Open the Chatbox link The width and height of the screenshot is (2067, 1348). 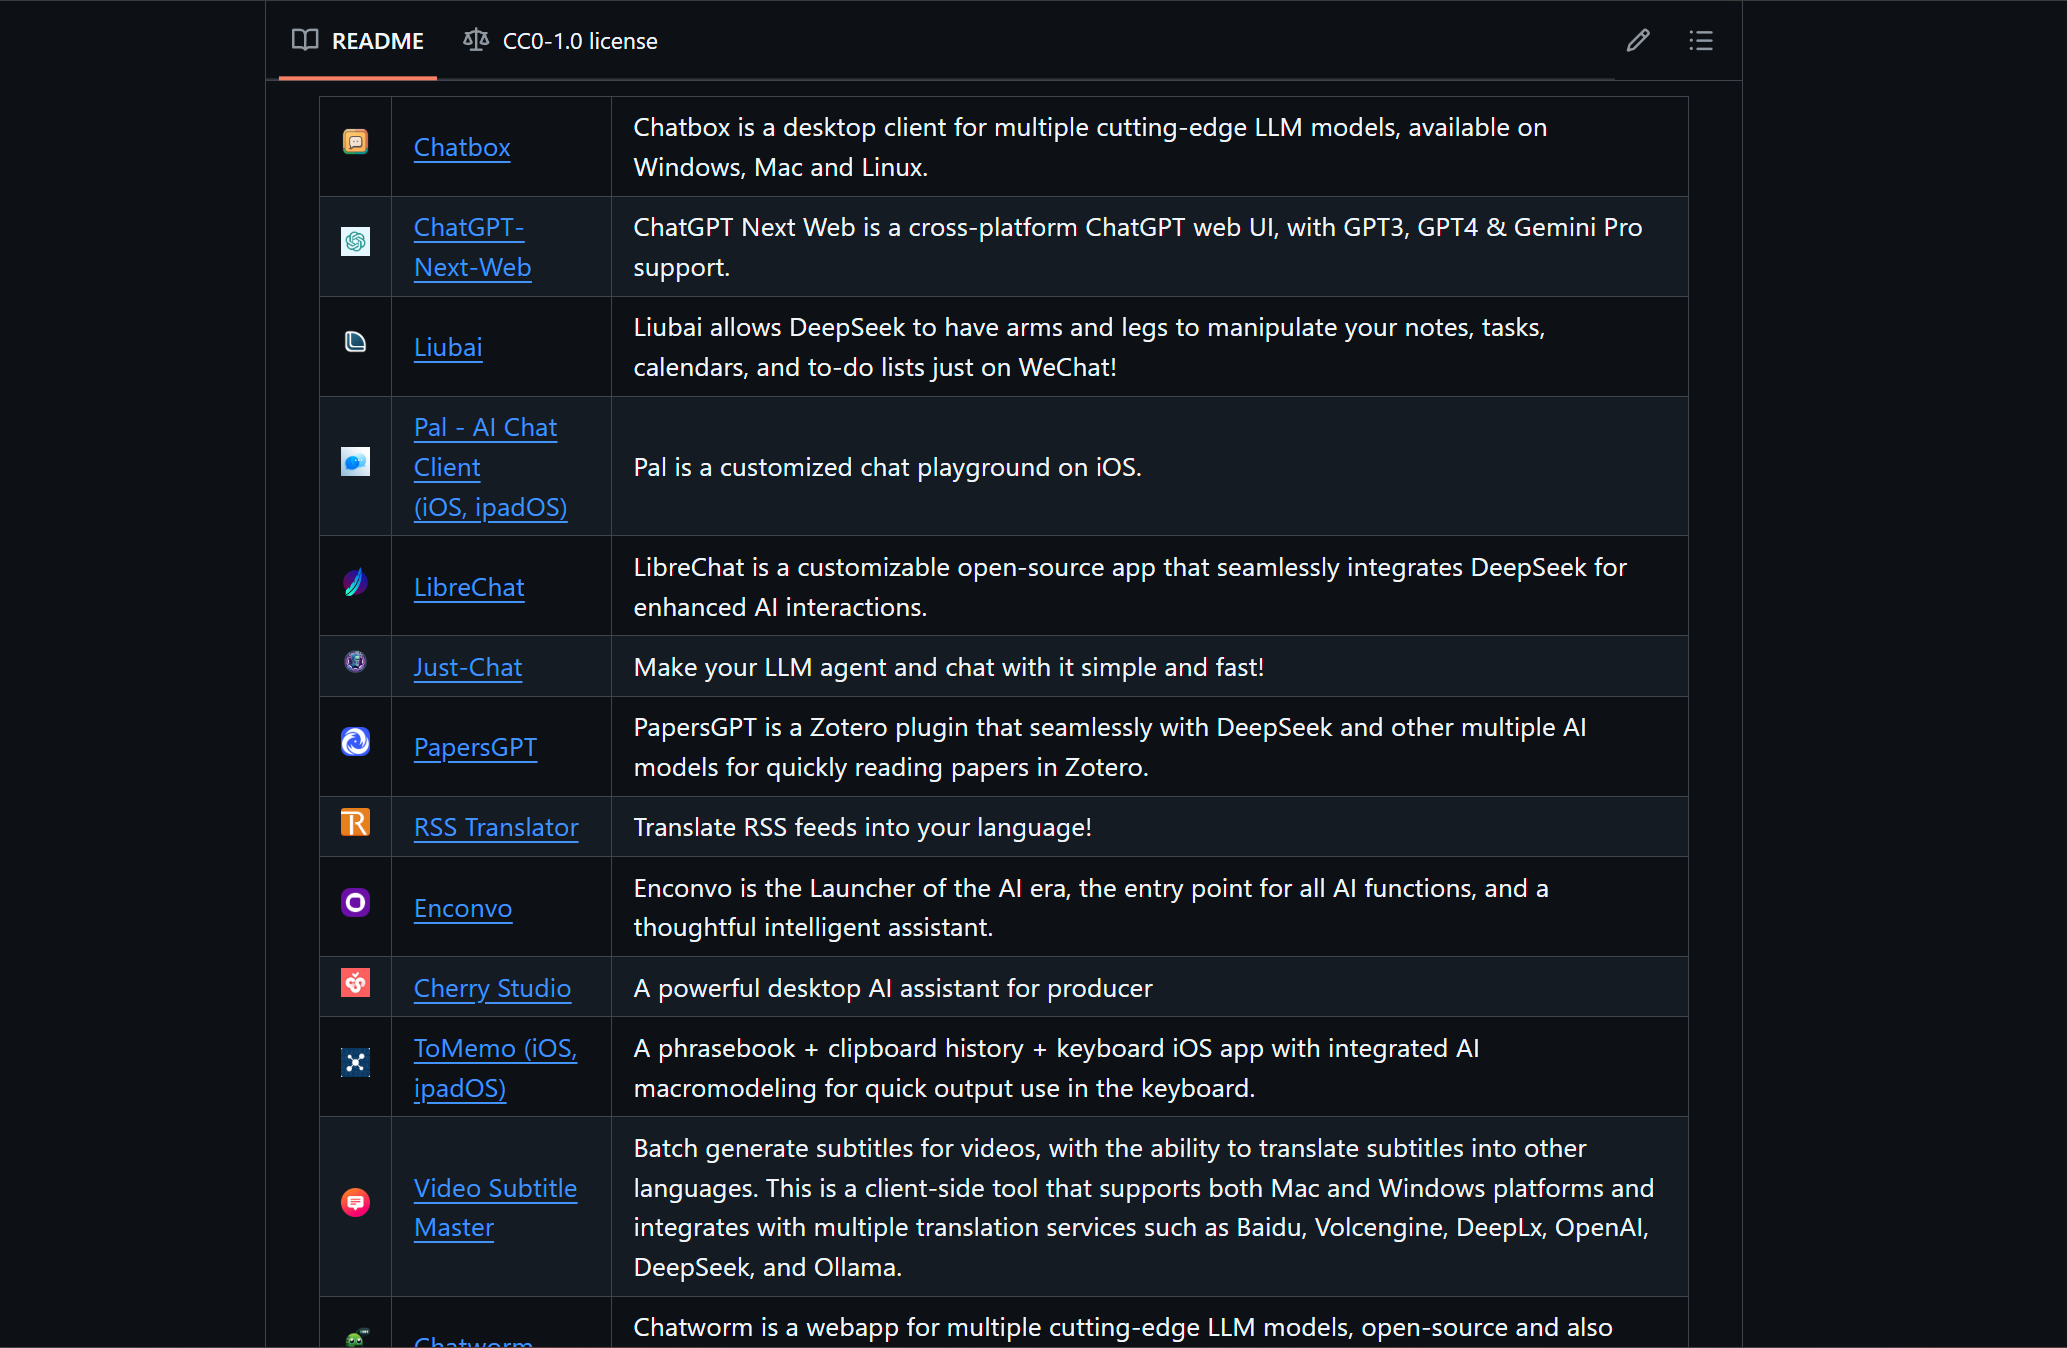click(x=462, y=147)
